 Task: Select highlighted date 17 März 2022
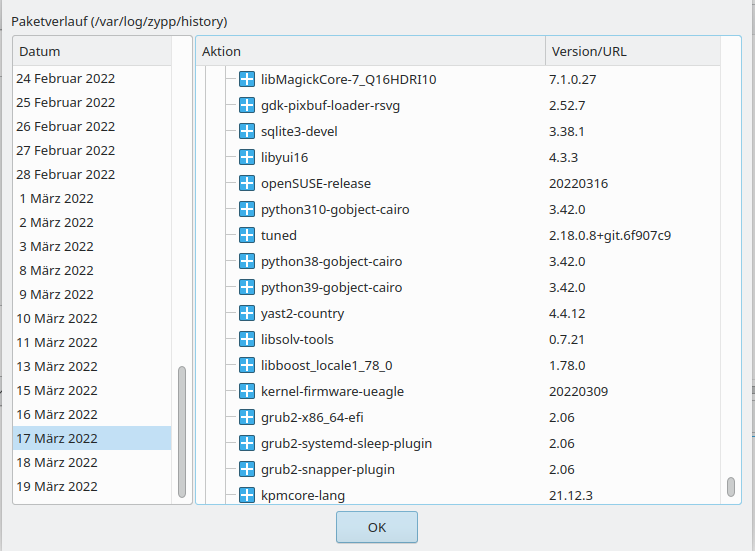coord(92,438)
